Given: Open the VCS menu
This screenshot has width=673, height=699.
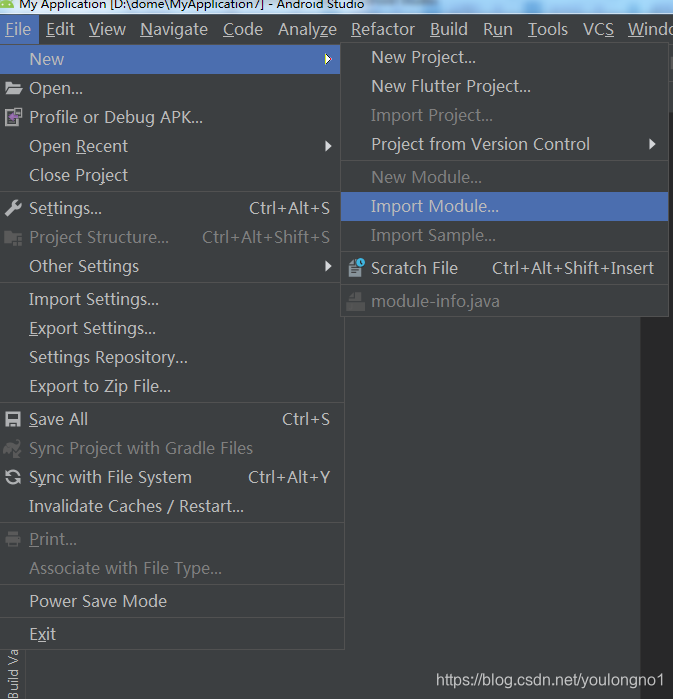Looking at the screenshot, I should tap(599, 29).
